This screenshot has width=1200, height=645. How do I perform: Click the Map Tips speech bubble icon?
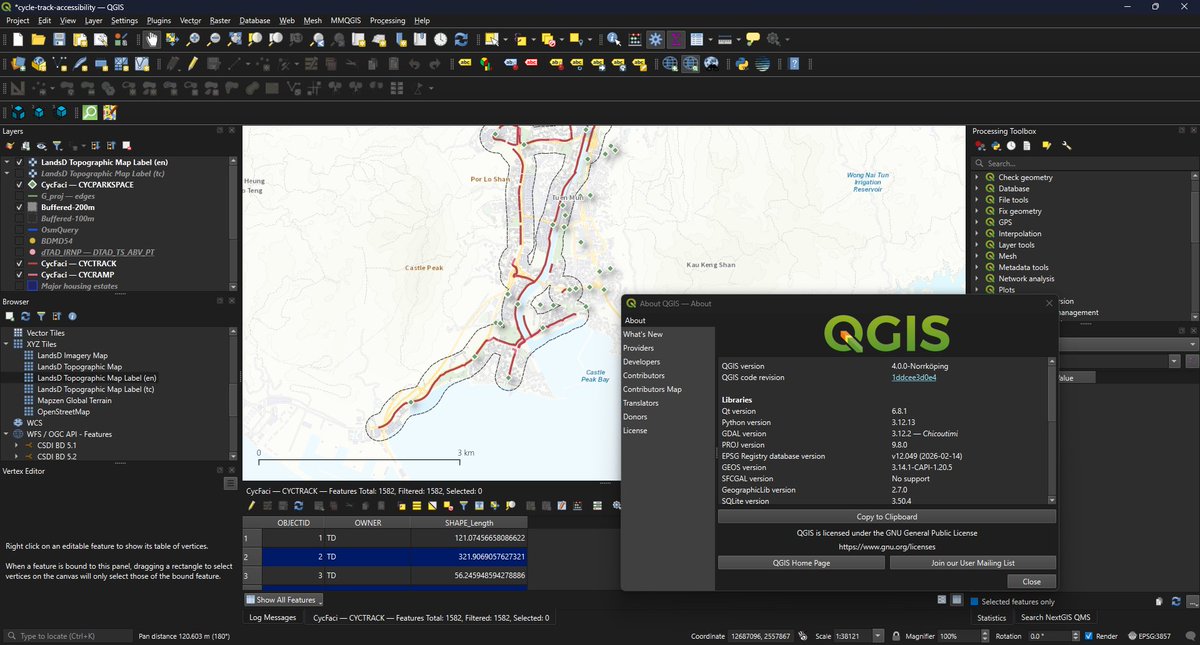(x=752, y=40)
